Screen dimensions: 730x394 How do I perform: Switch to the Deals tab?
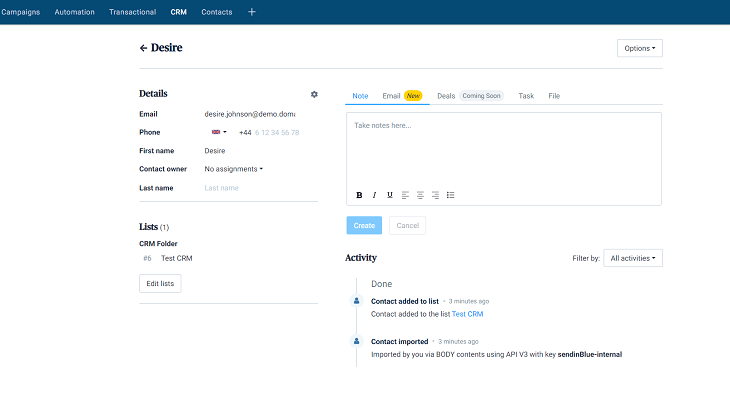pyautogui.click(x=446, y=96)
